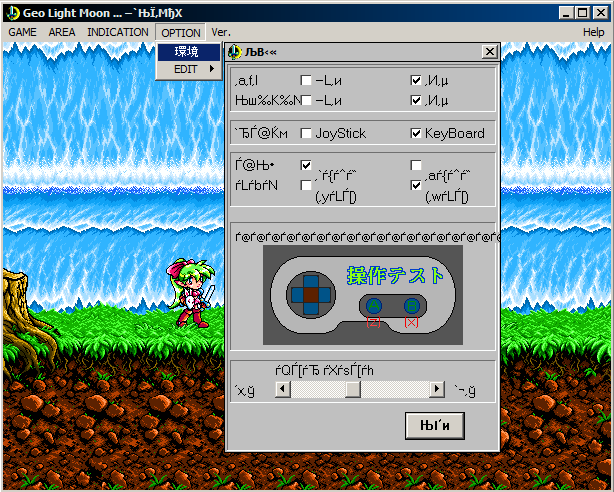
Task: Click the gamepad D-pad down arrow
Action: pyautogui.click(x=311, y=308)
